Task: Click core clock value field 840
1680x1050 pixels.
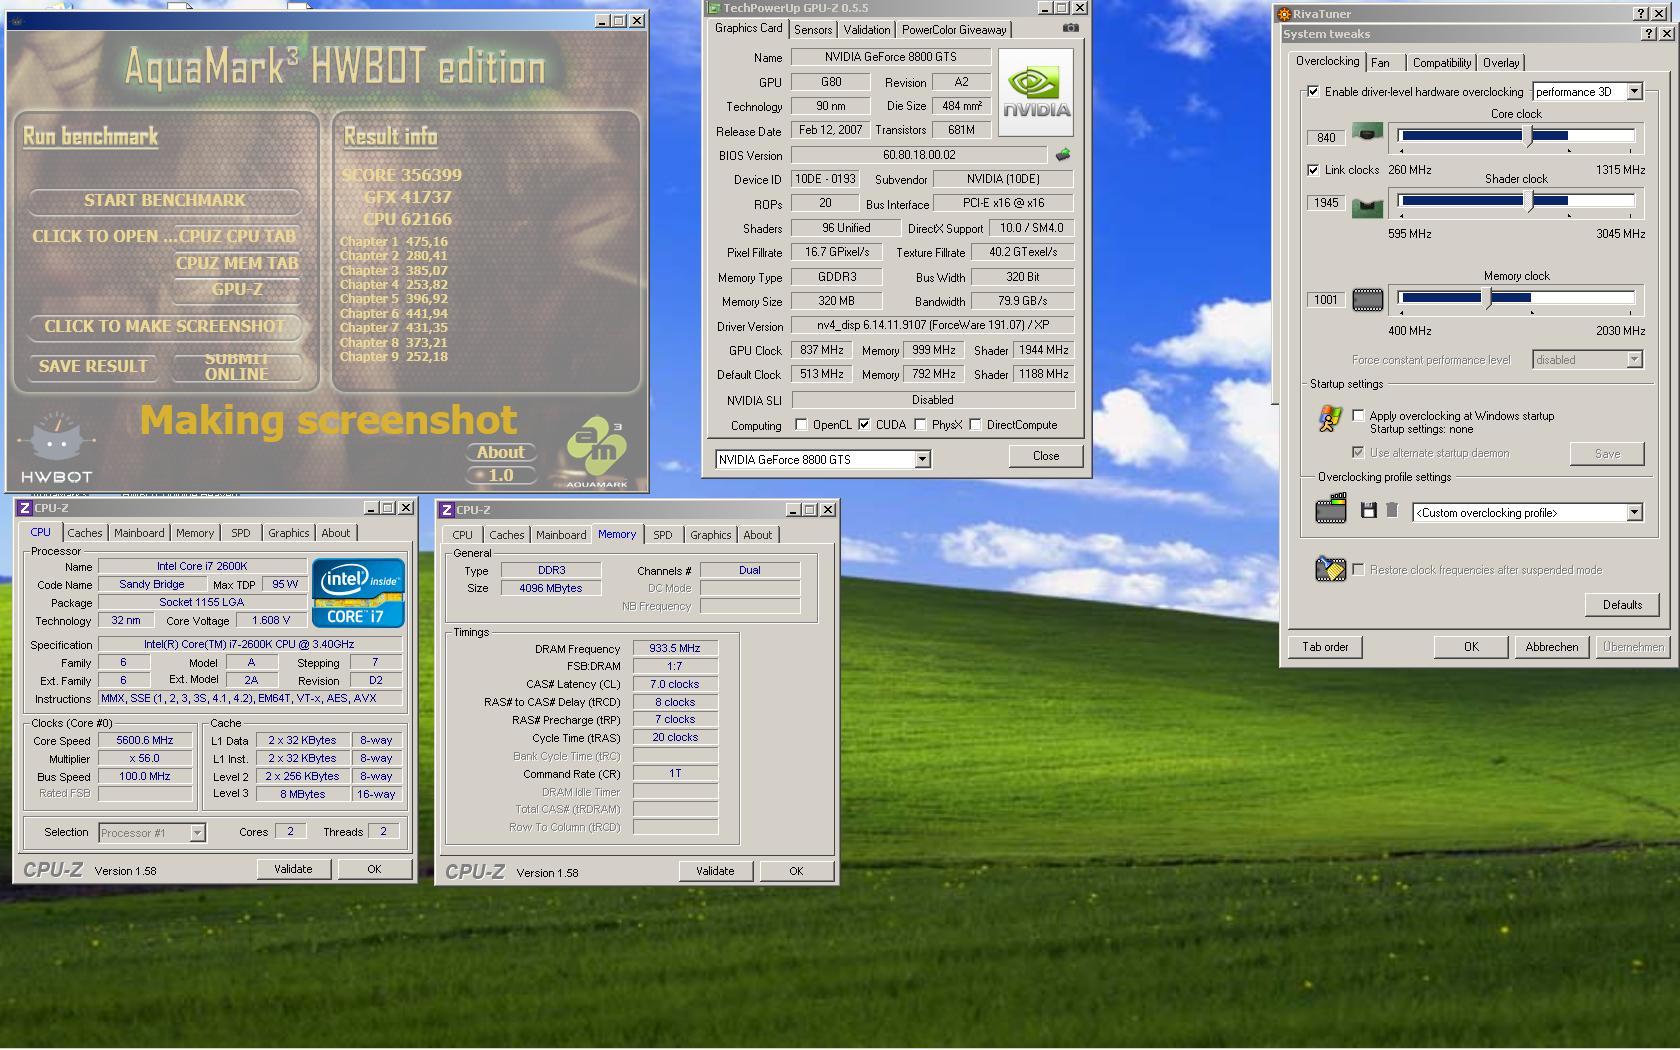Action: point(1326,138)
